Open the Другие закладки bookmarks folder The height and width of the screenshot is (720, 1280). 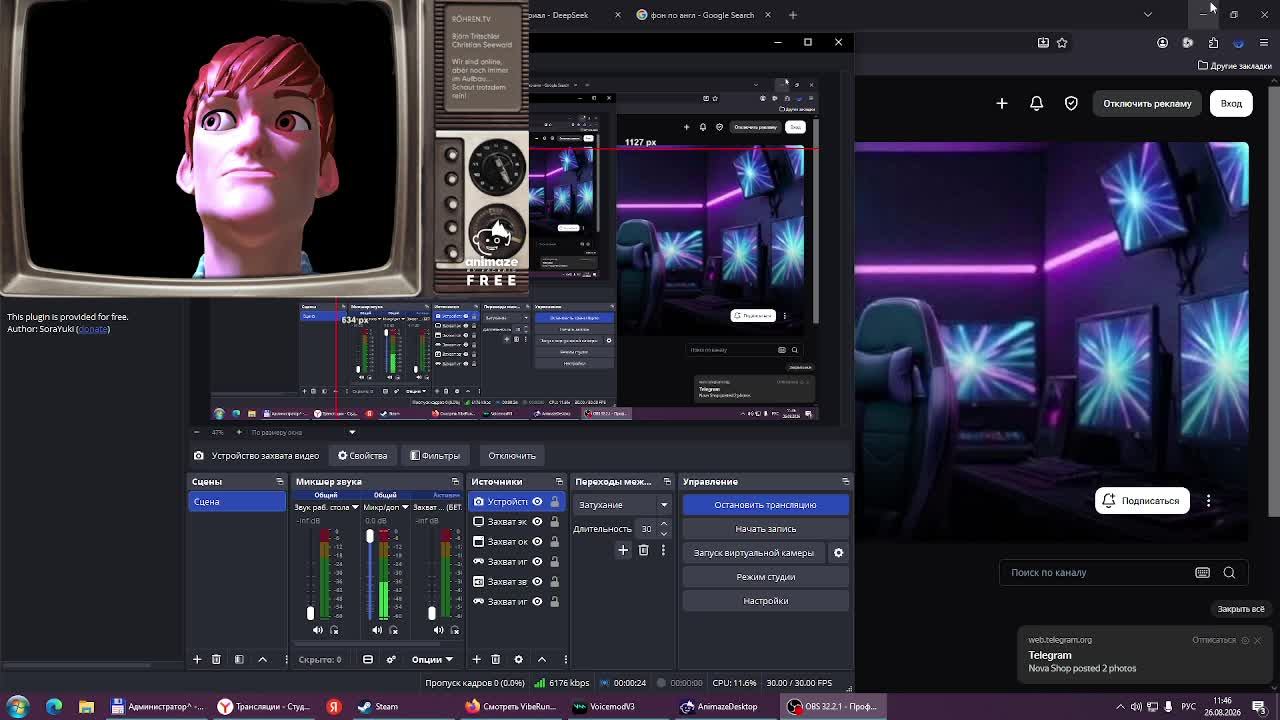[1235, 66]
